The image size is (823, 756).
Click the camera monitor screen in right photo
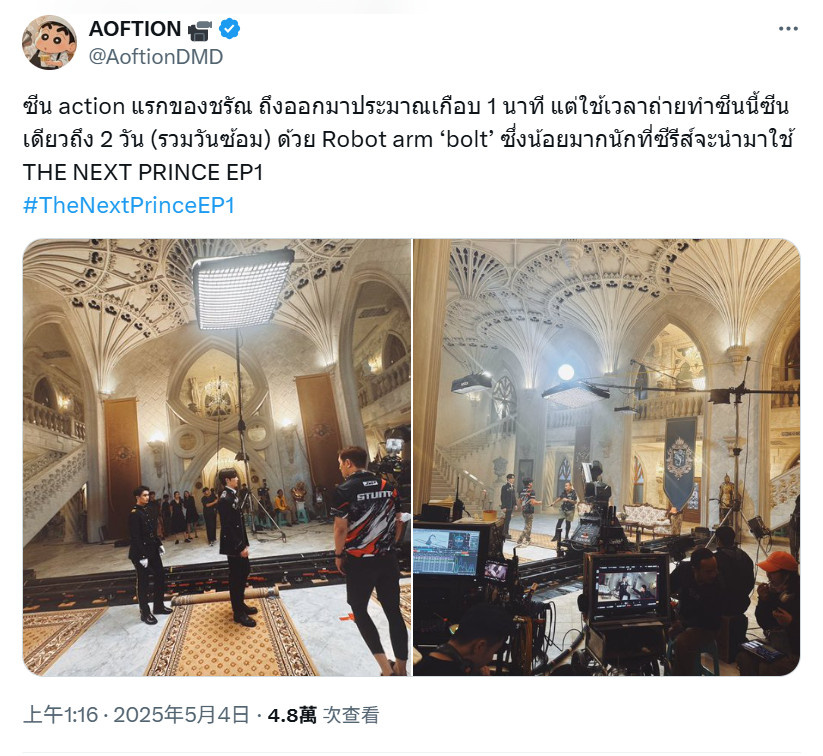(x=628, y=587)
